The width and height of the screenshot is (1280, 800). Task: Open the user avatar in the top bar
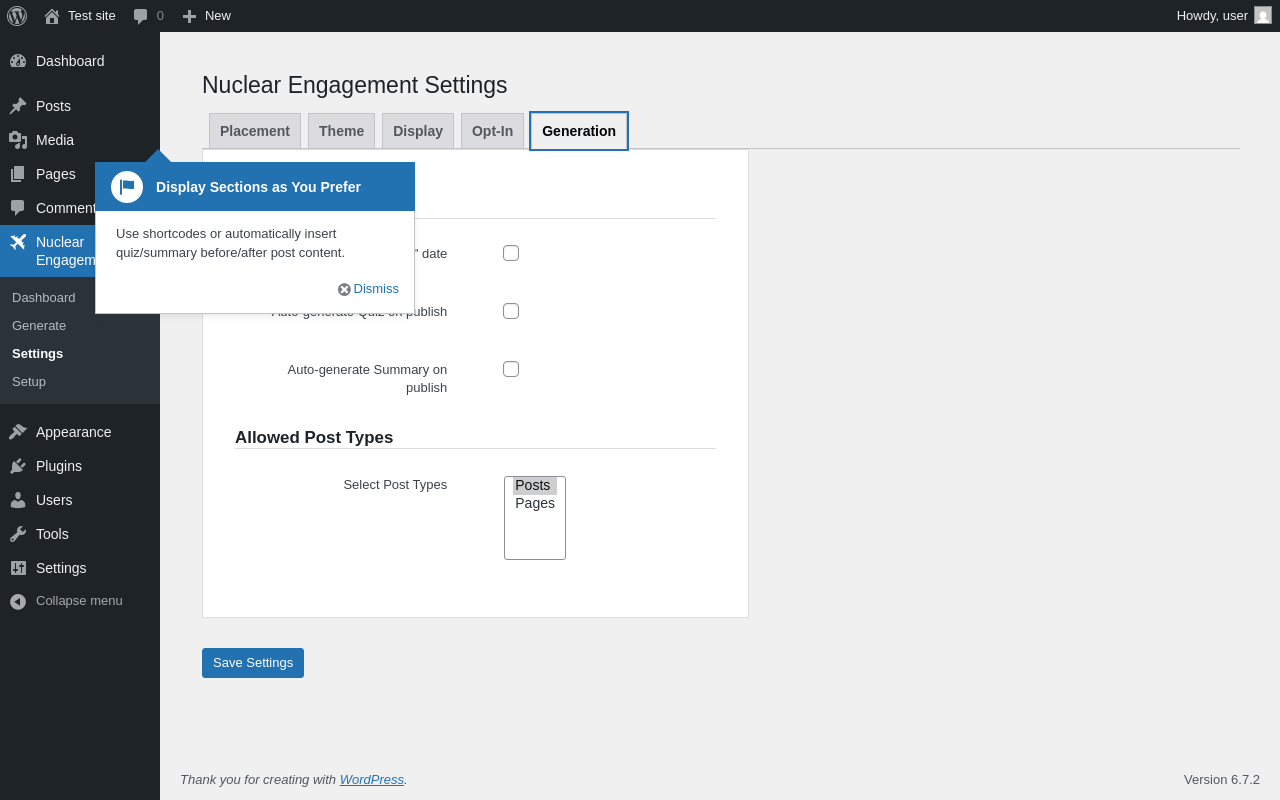[x=1263, y=15]
